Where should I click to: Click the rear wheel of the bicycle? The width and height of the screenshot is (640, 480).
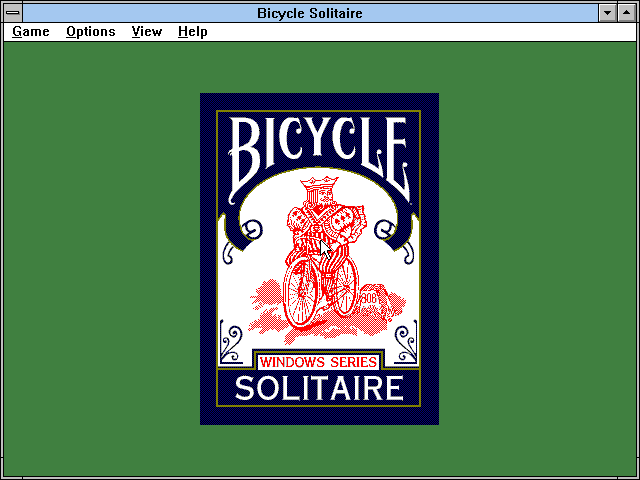click(345, 285)
